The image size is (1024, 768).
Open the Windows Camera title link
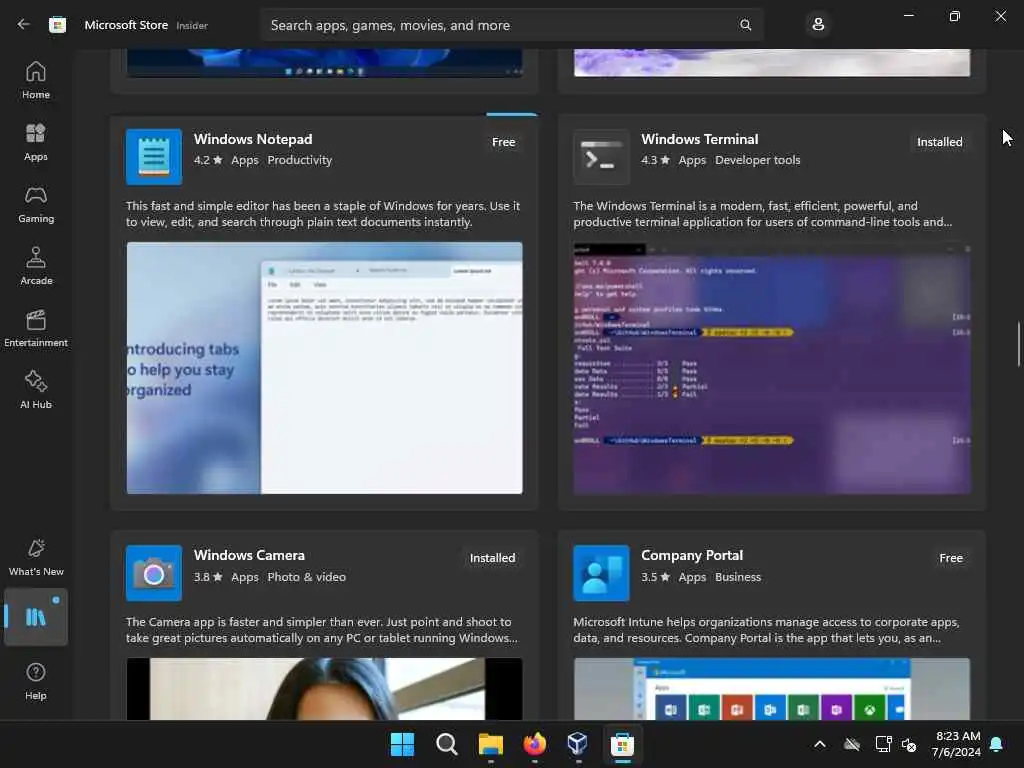(249, 555)
